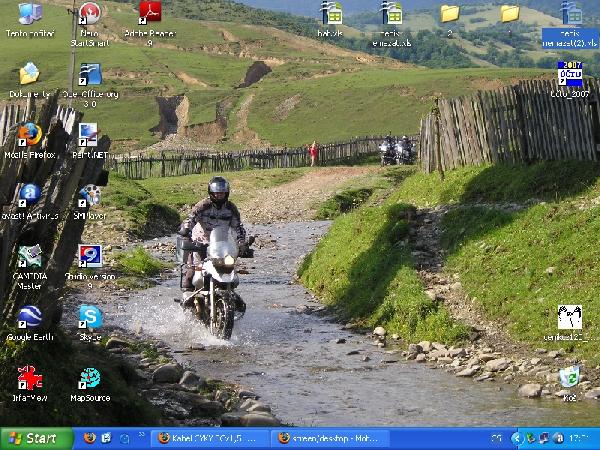Launch IrfanView from the desktop icon
Image resolution: width=600 pixels, height=450 pixels.
29,378
